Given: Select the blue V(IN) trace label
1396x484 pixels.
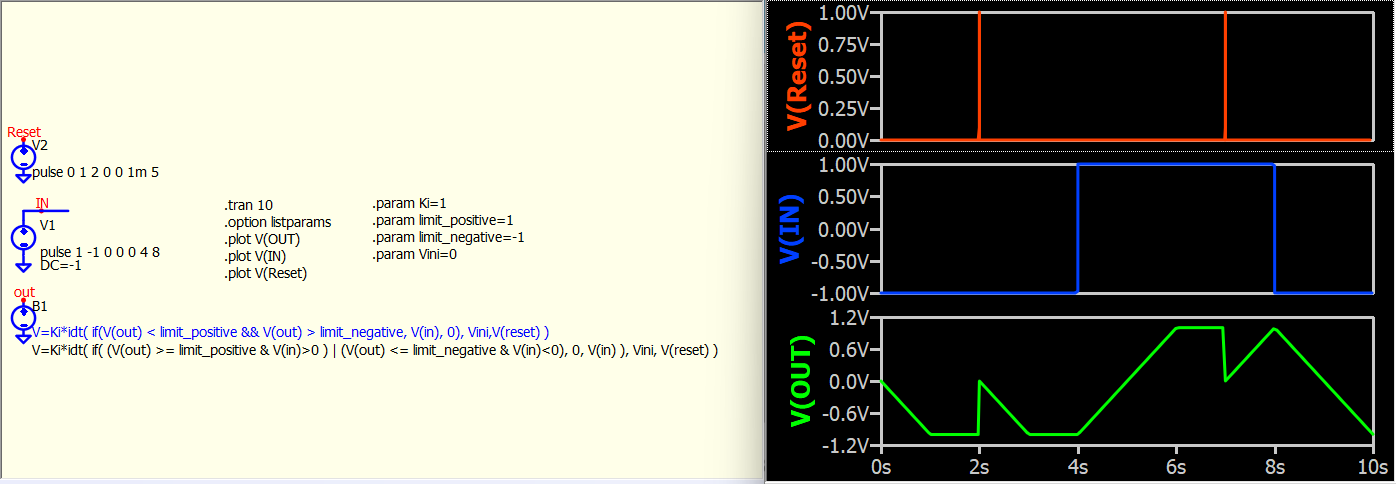Looking at the screenshot, I should [797, 229].
